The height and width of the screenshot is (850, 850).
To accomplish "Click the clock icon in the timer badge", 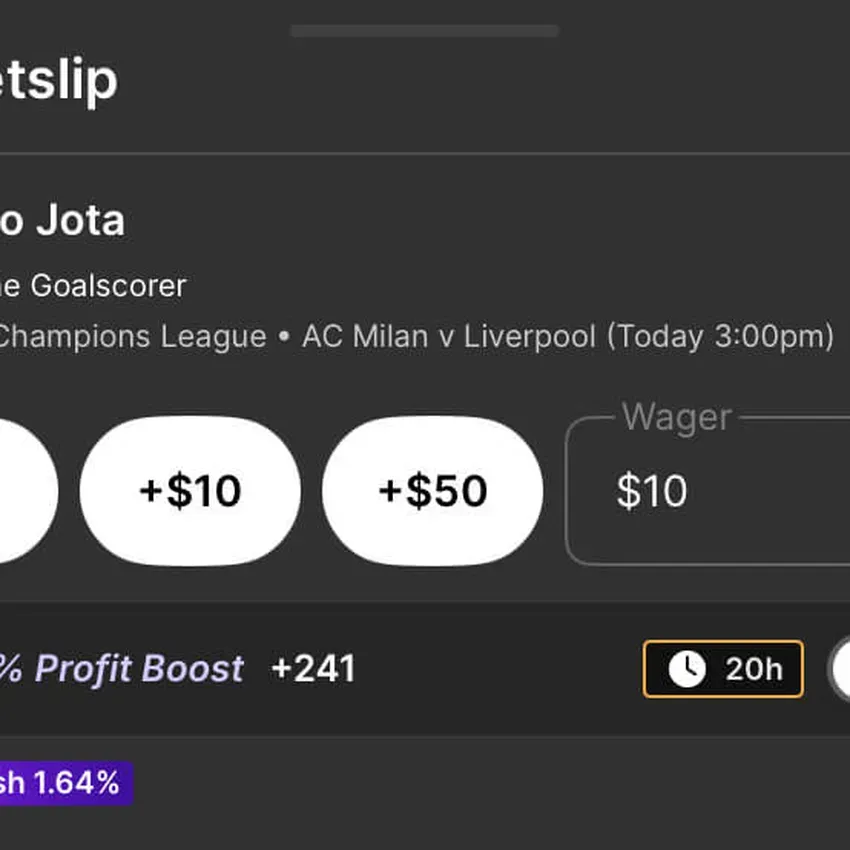I will 687,669.
